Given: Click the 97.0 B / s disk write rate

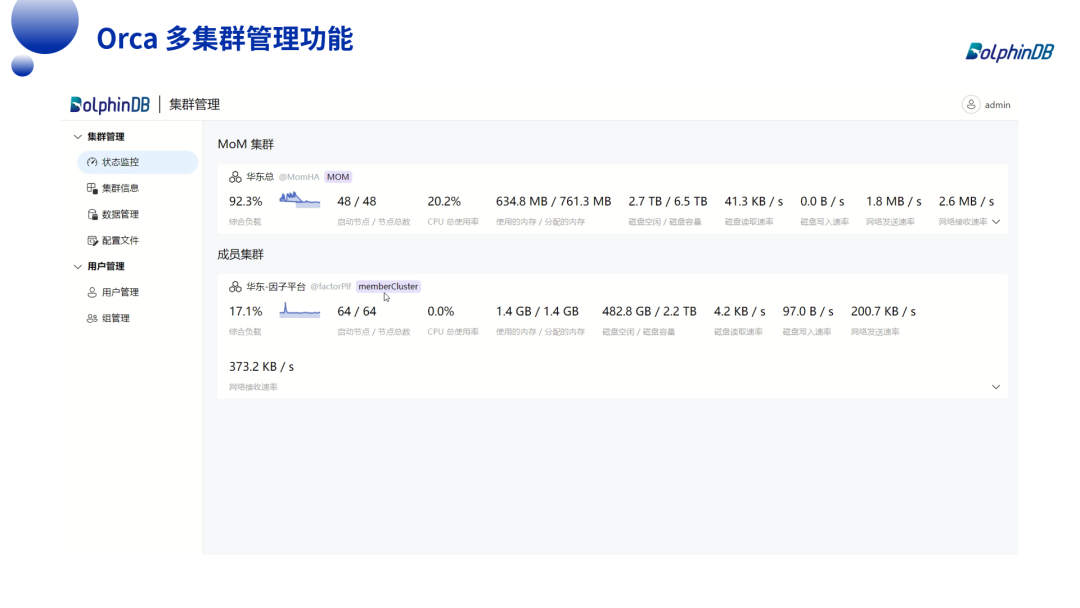Looking at the screenshot, I should (808, 311).
